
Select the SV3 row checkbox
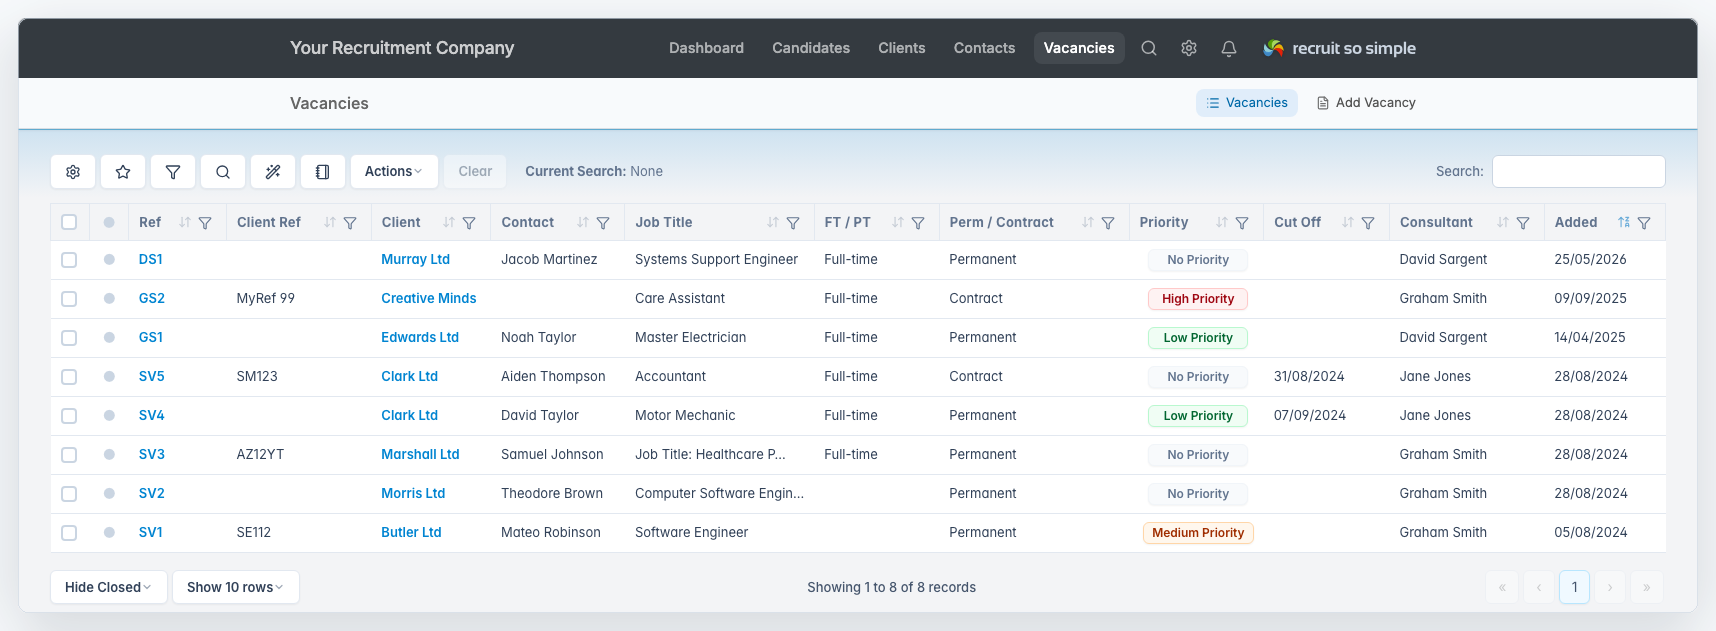point(69,455)
